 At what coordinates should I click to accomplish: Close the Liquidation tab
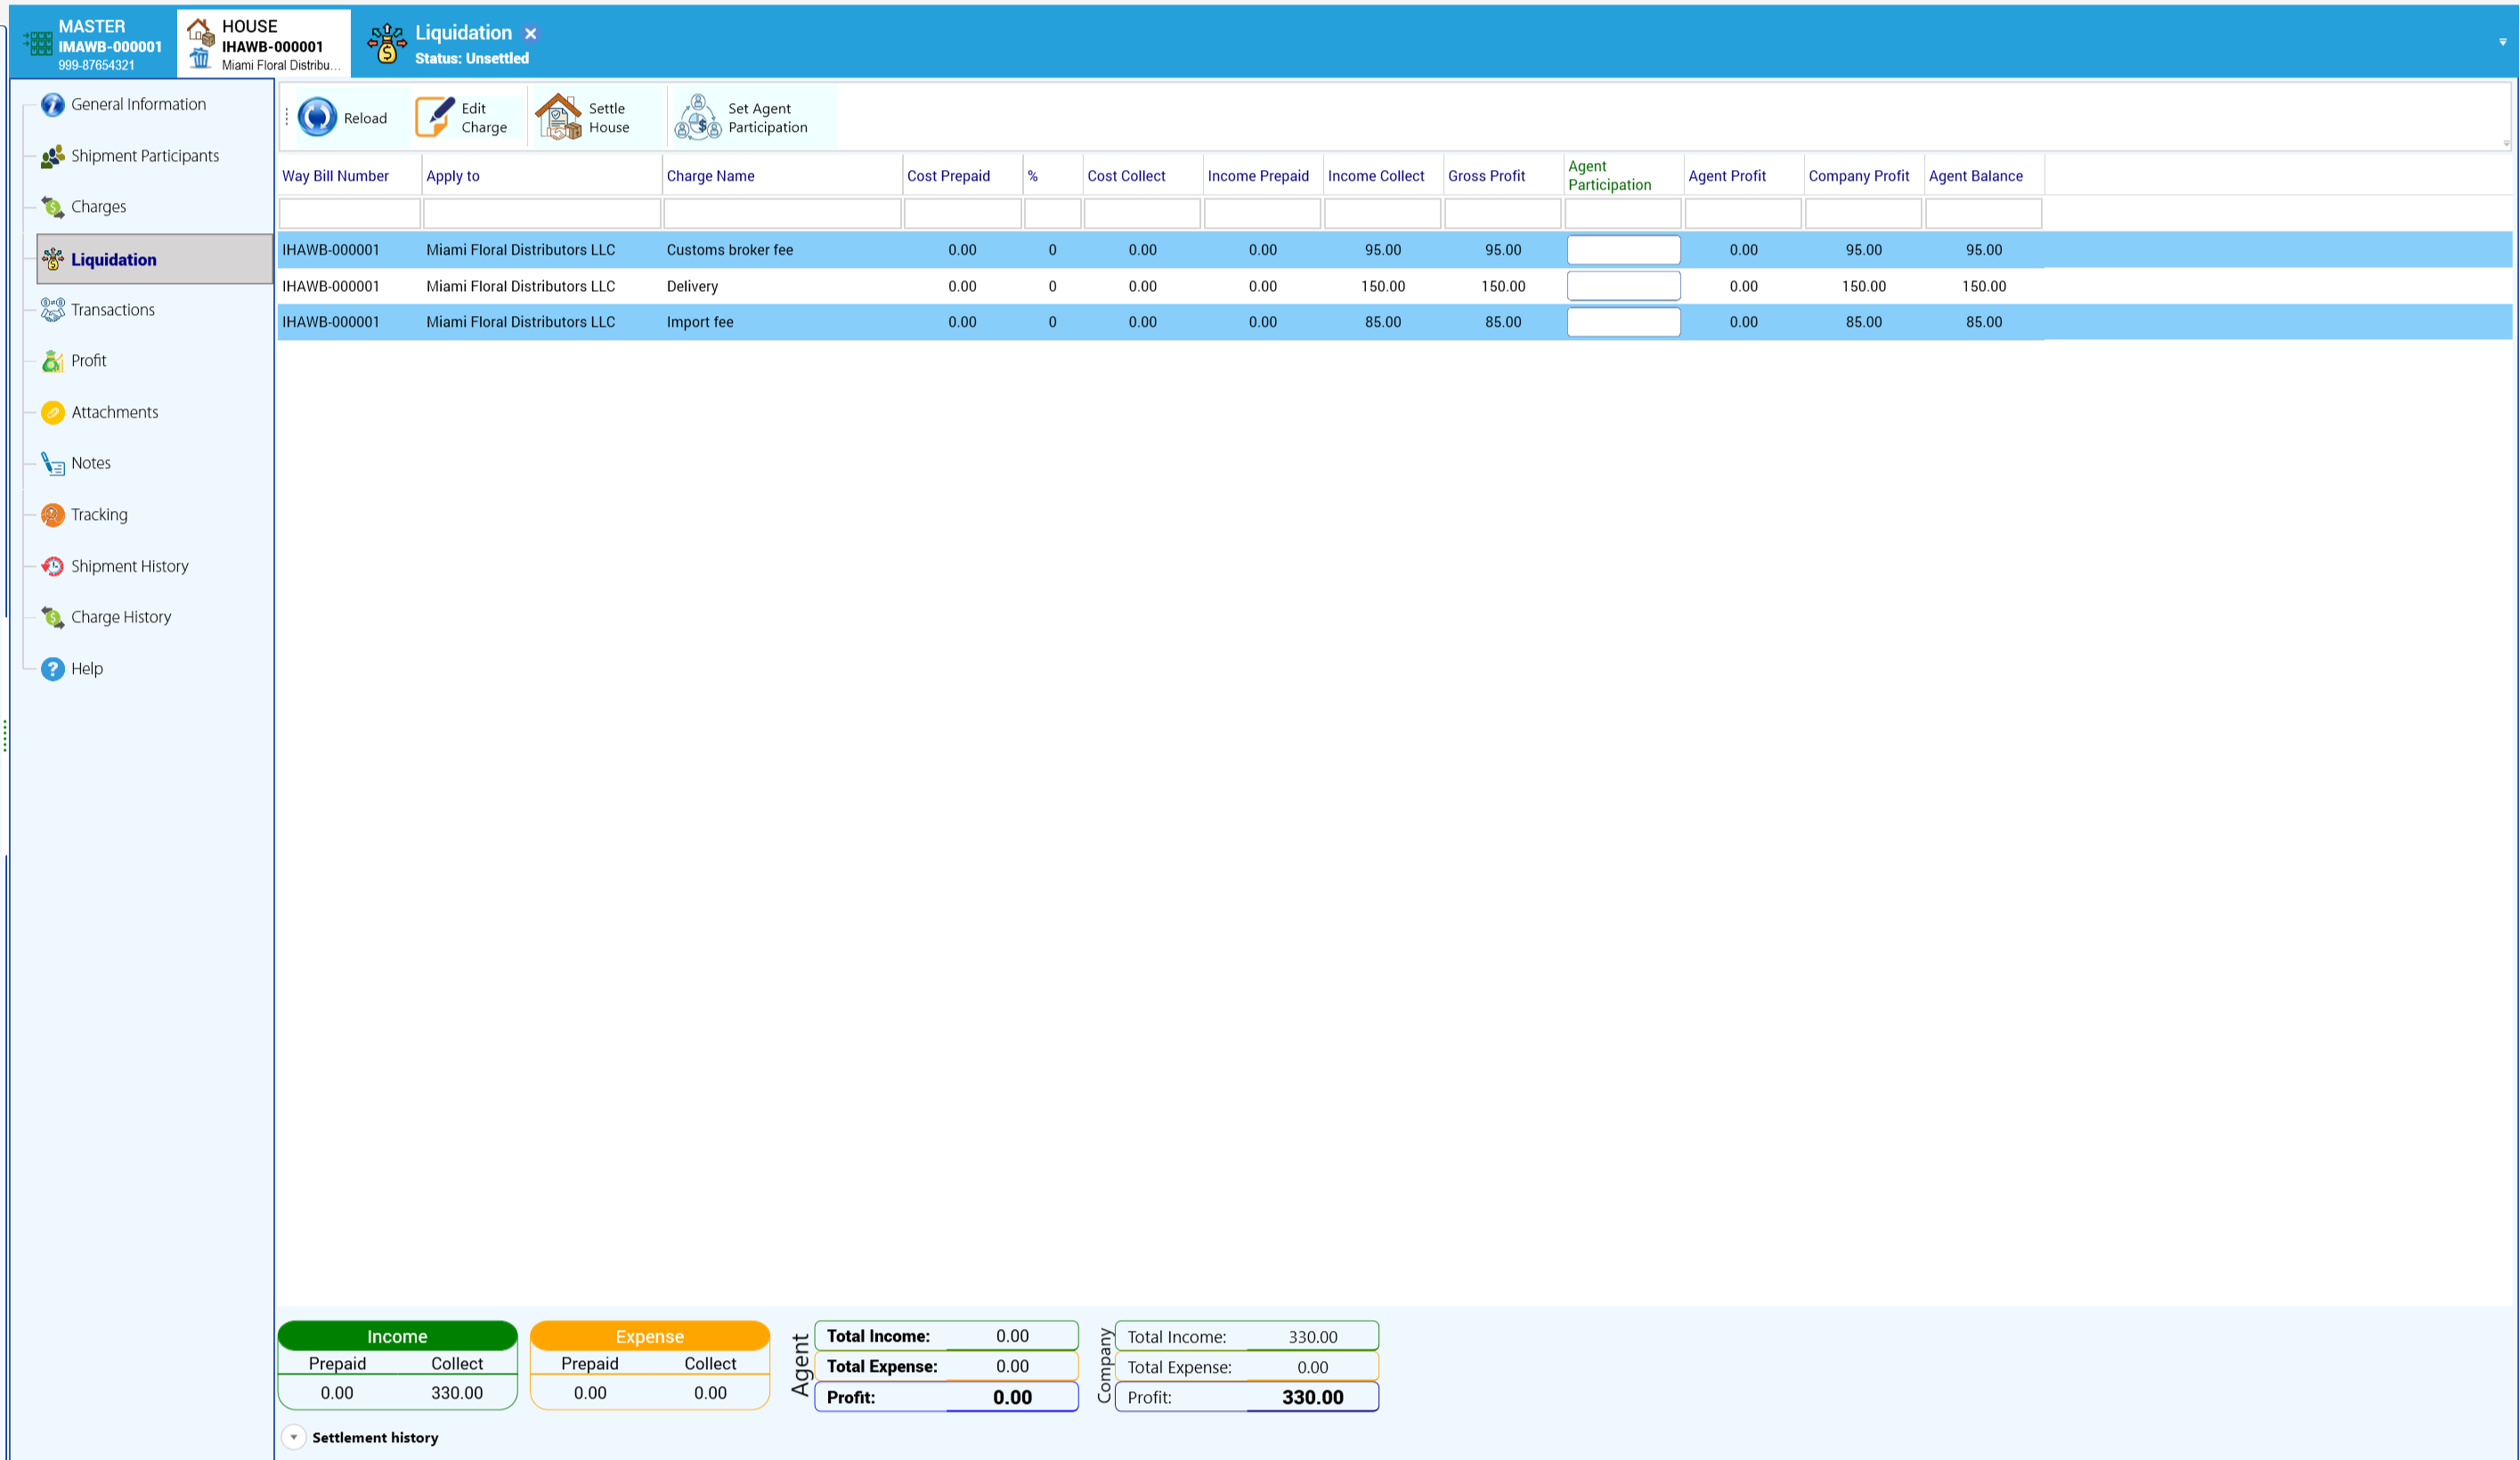(531, 34)
